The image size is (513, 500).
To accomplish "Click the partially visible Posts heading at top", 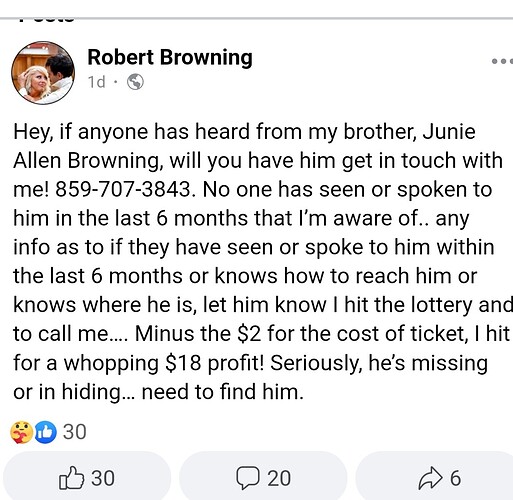I will (x=47, y=19).
